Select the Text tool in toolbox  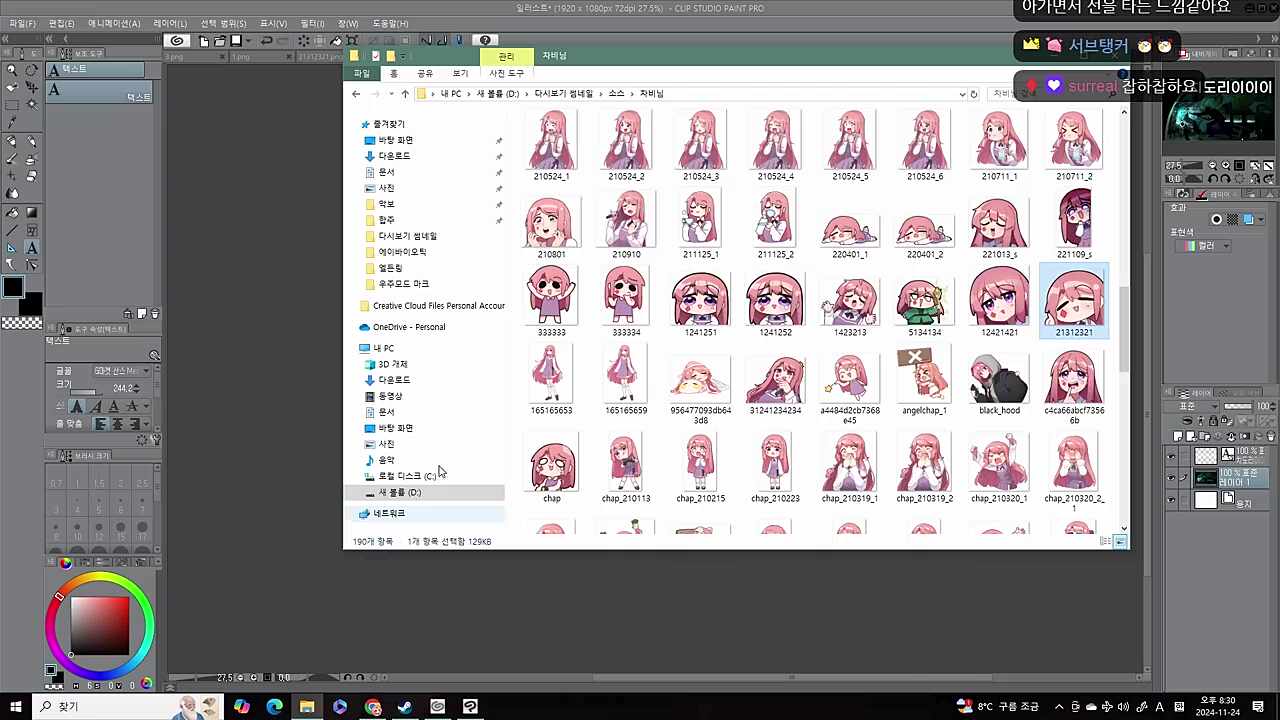click(32, 248)
